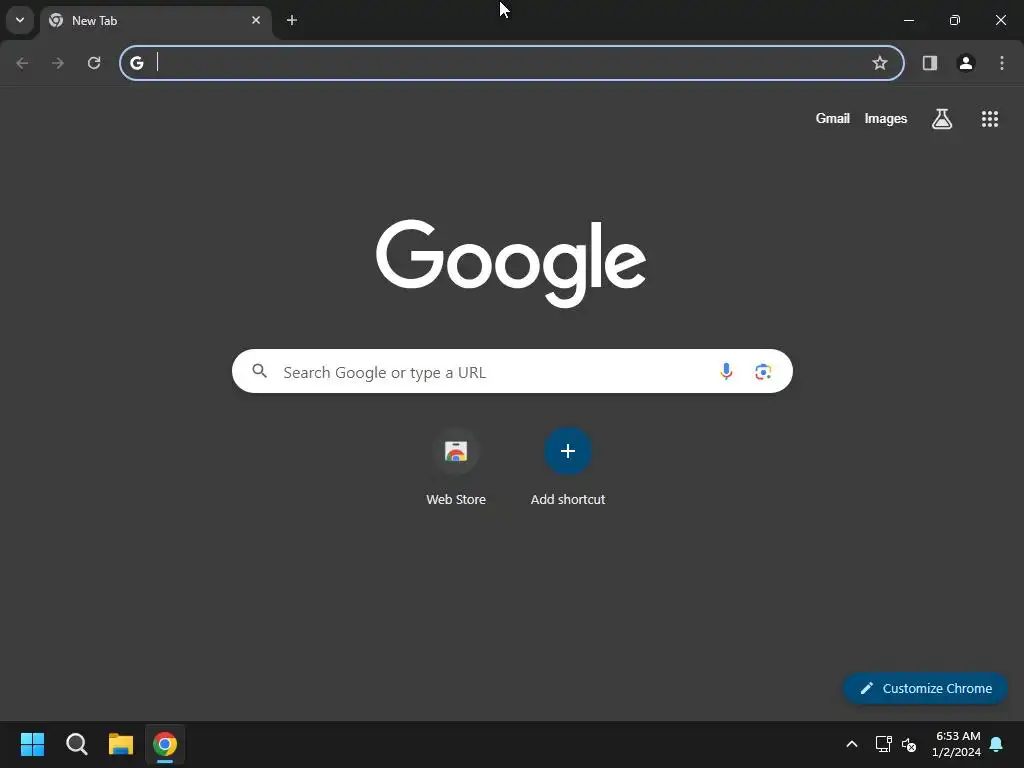The image size is (1024, 768).
Task: Restore down the Chrome window
Action: point(955,20)
